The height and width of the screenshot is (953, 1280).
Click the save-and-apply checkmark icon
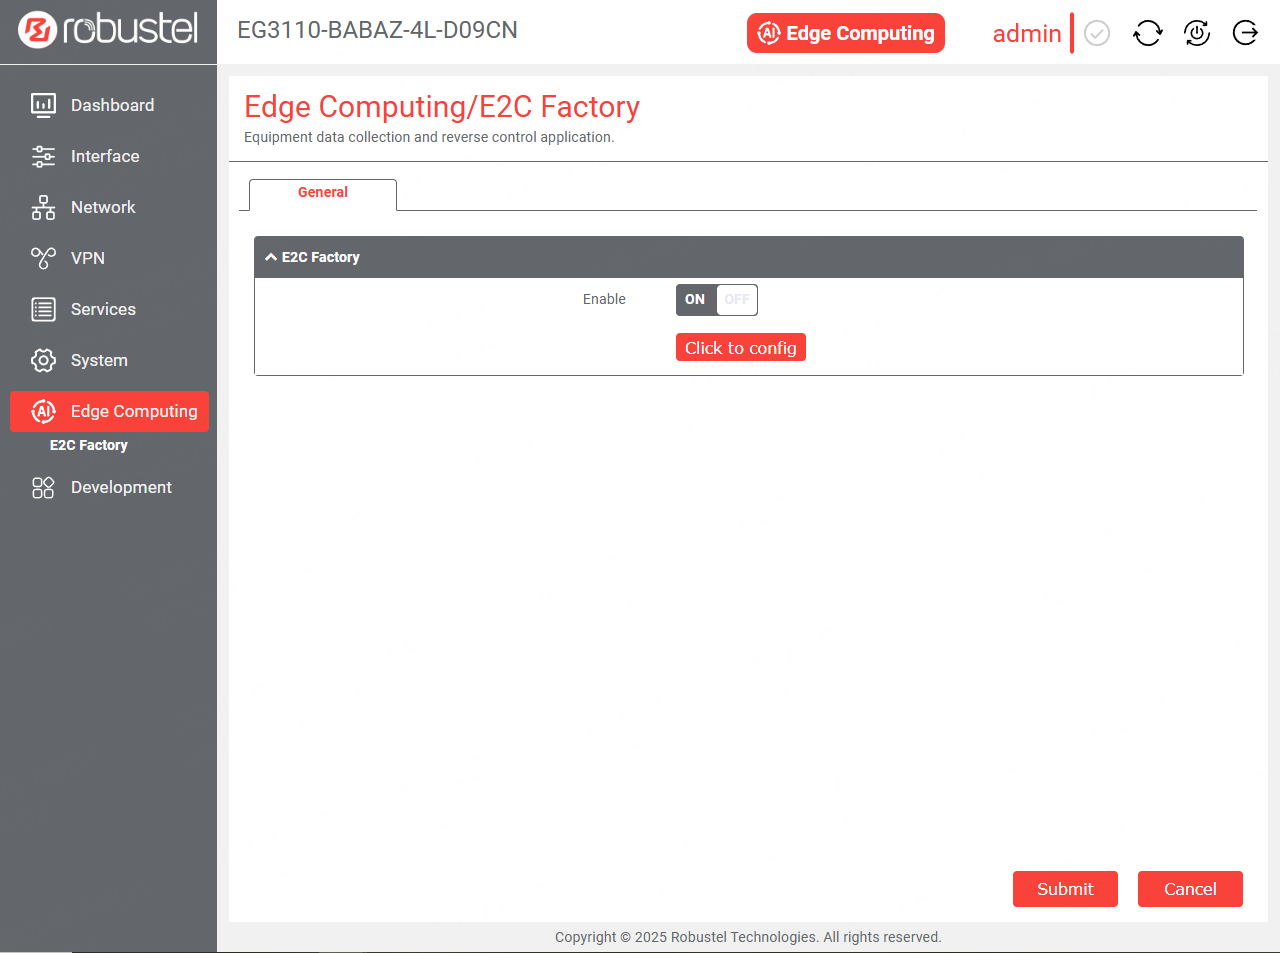[1097, 33]
